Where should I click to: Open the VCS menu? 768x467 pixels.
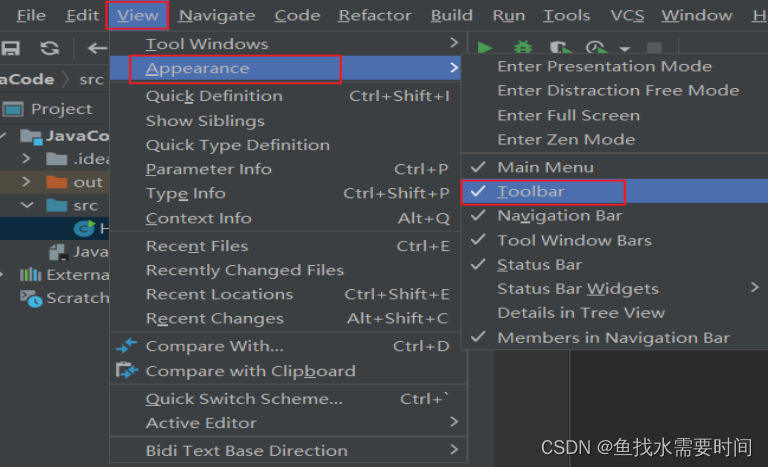[x=627, y=15]
